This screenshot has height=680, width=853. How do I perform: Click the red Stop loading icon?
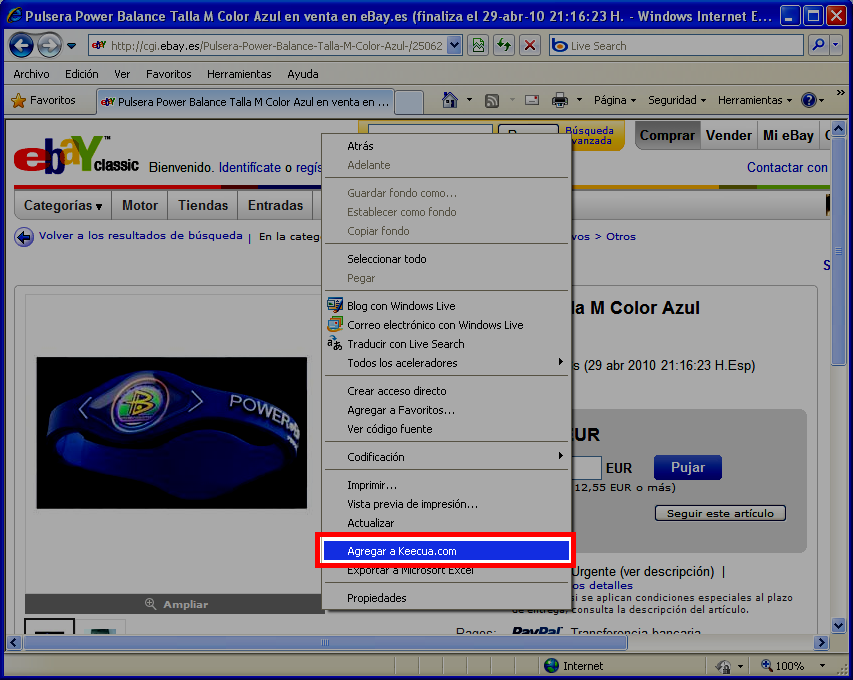coord(530,46)
